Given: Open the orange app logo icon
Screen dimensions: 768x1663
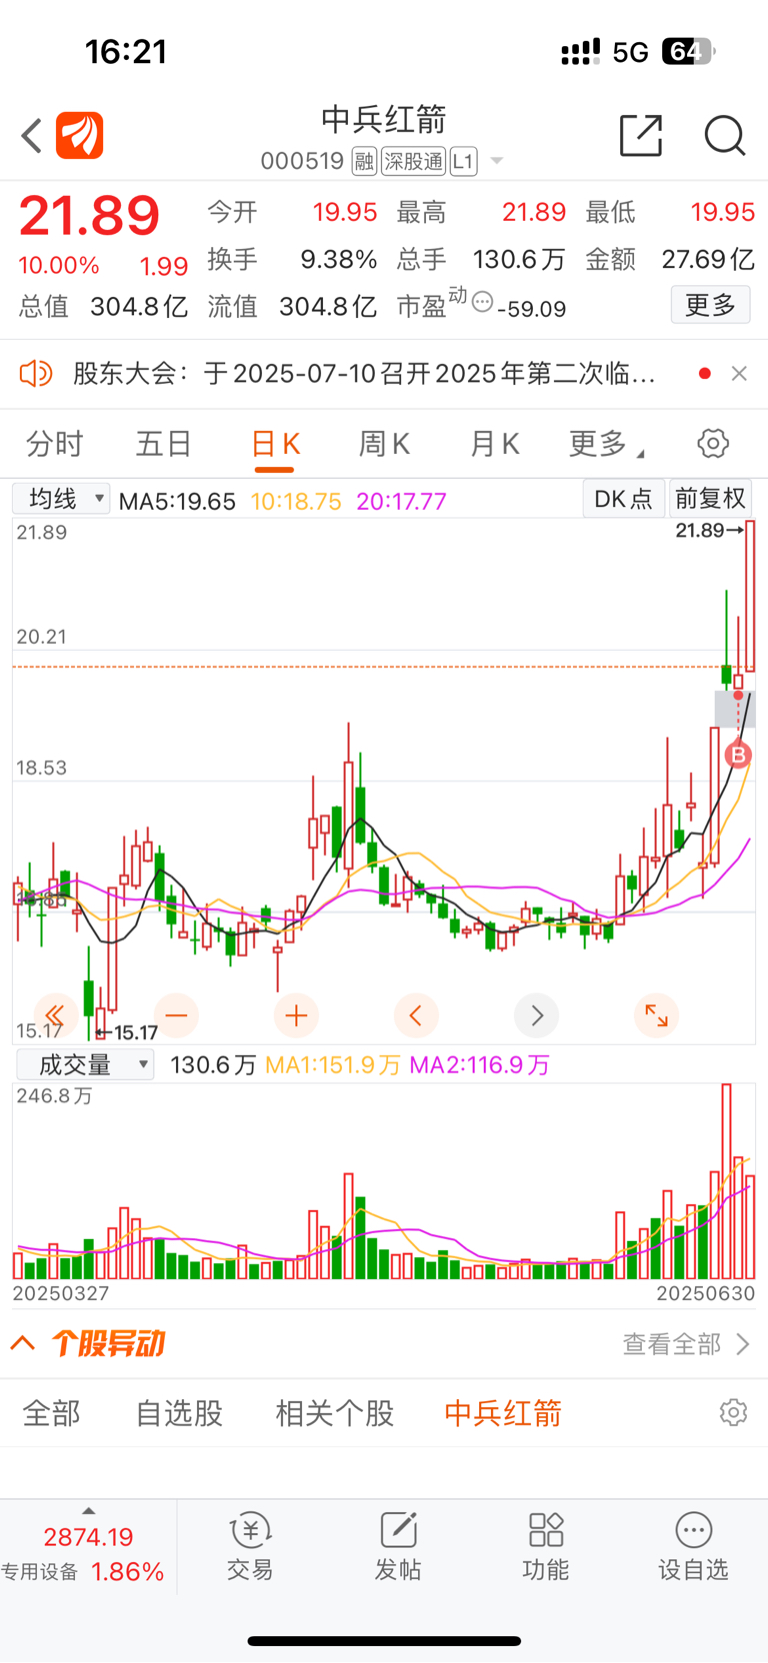Looking at the screenshot, I should point(80,135).
